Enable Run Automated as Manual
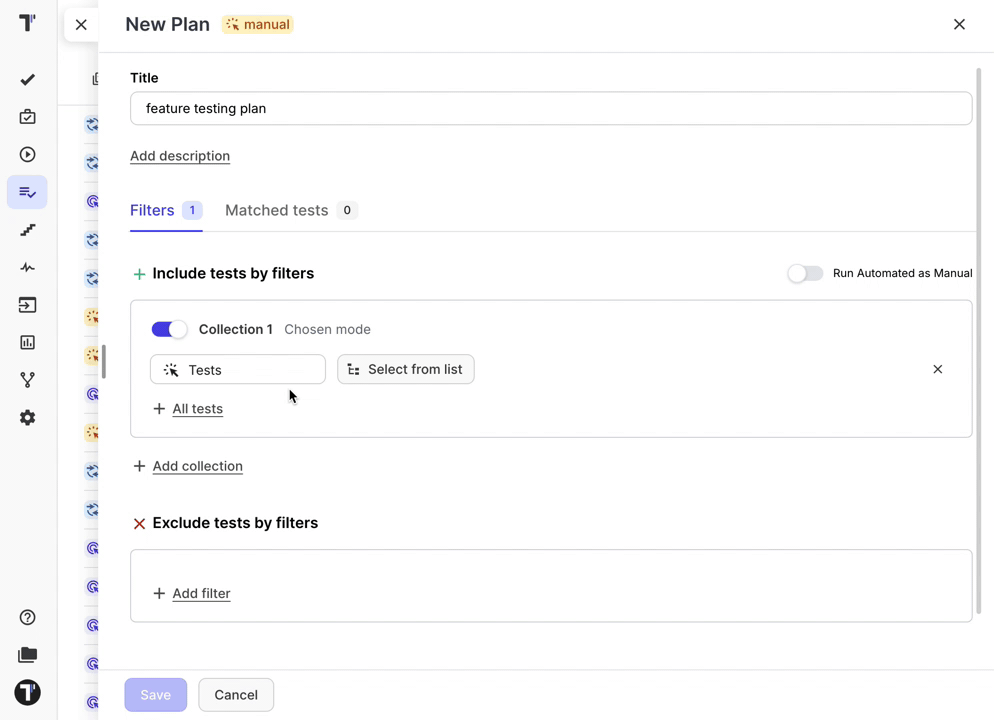 tap(805, 273)
